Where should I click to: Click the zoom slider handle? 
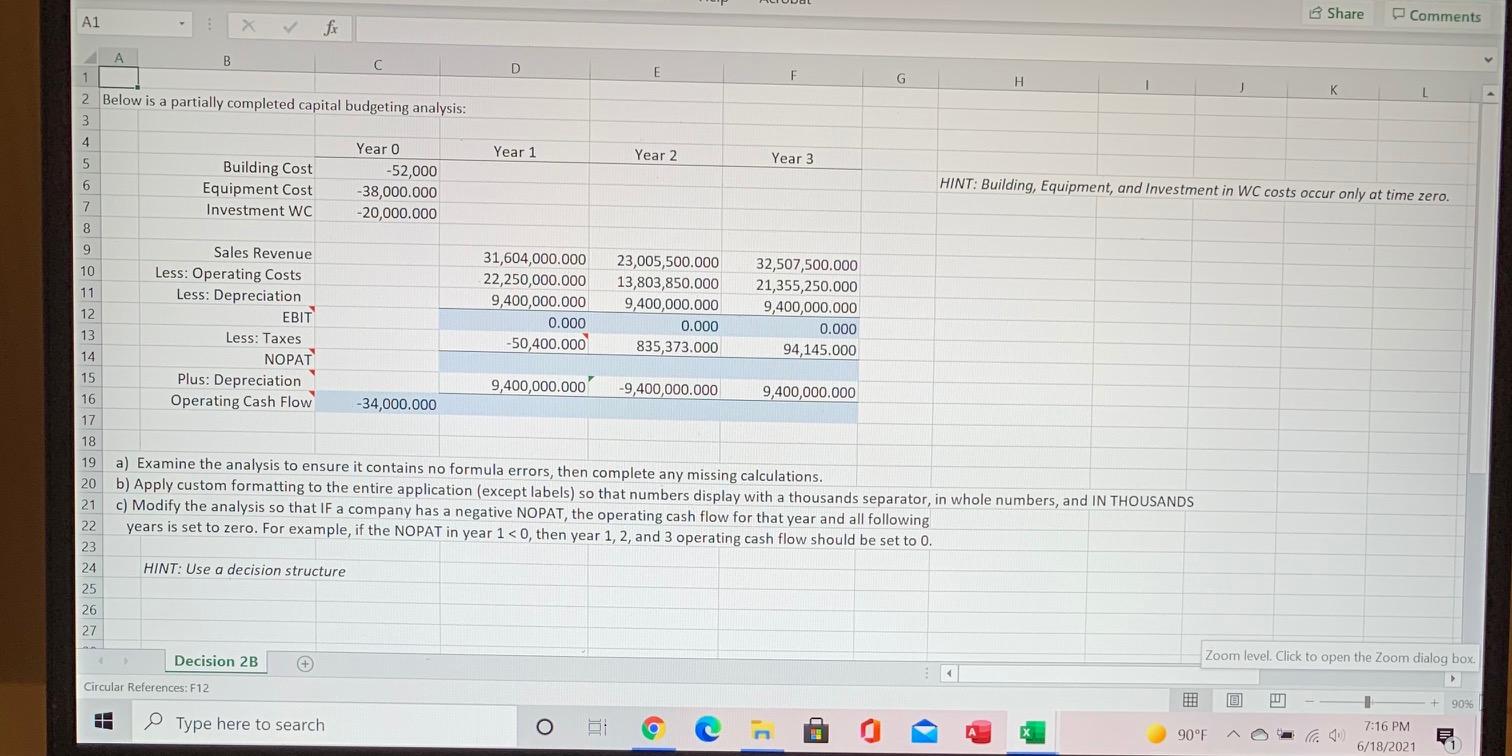1367,702
